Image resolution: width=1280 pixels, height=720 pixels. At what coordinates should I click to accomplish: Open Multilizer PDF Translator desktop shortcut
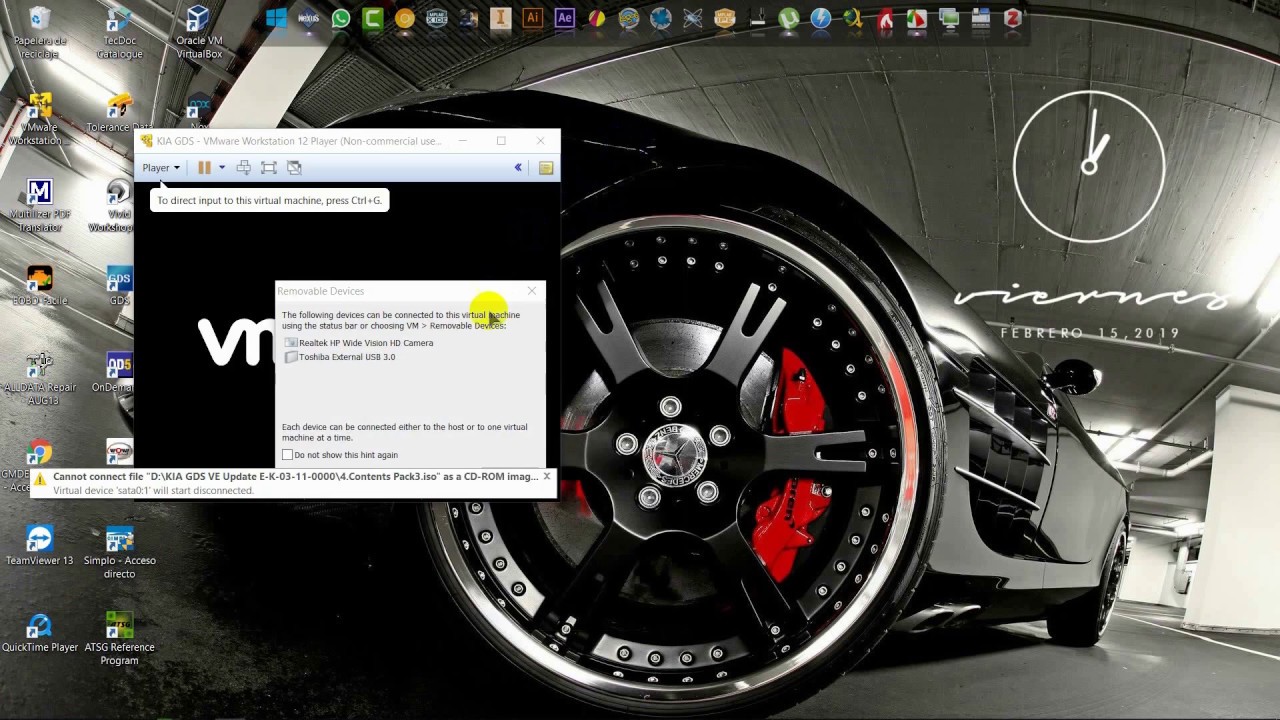point(39,206)
